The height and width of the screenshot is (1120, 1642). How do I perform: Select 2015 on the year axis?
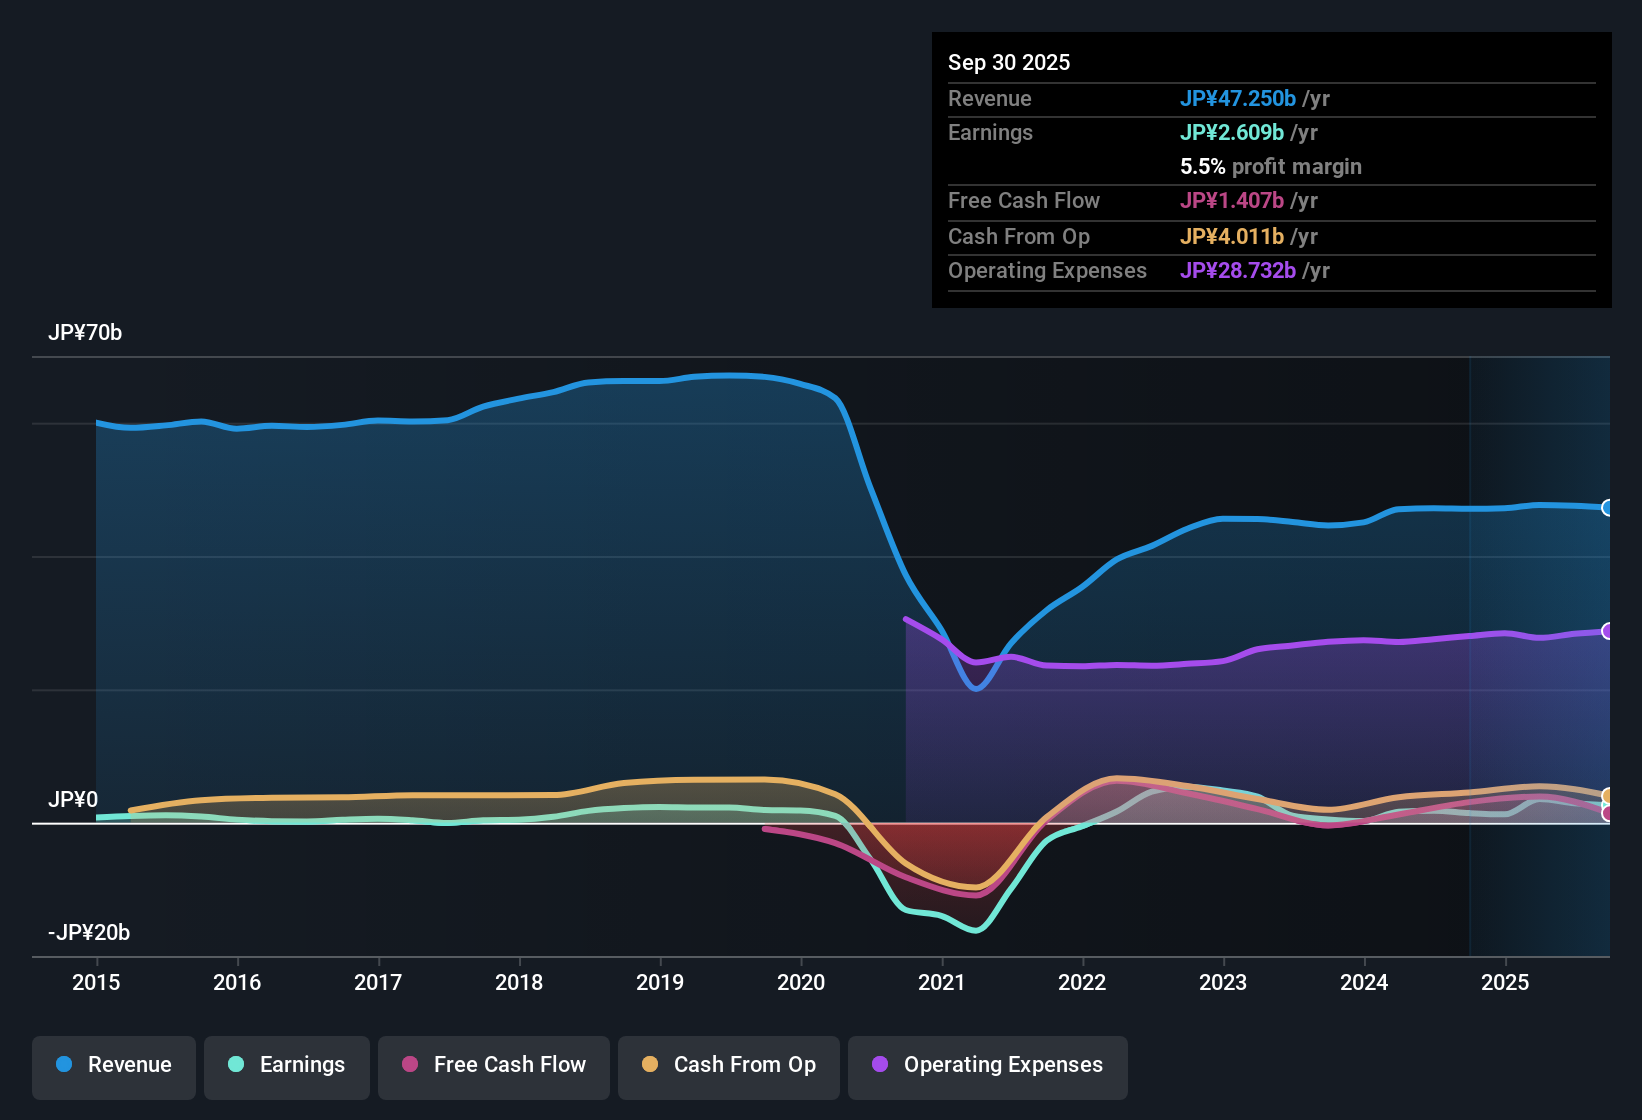point(96,983)
